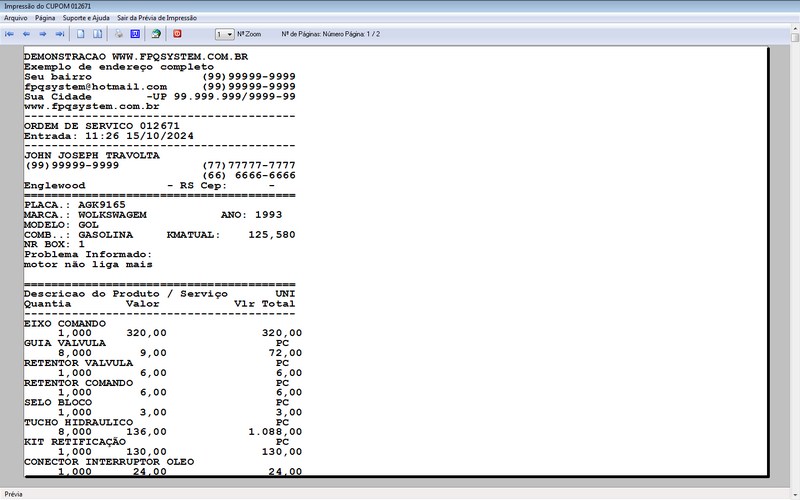Viewport: 800px width, 500px height.
Task: Go to the first page
Action: [x=9, y=34]
